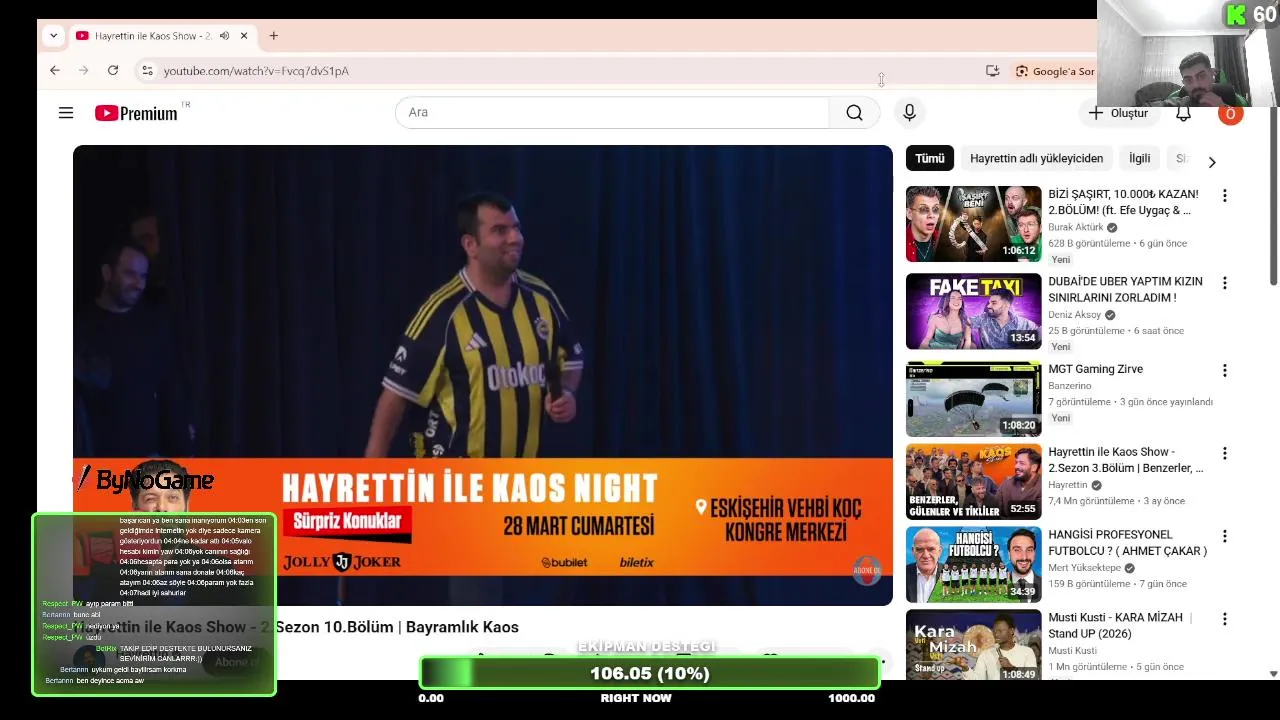The width and height of the screenshot is (1280, 720).
Task: Click the install app icon in address bar
Action: click(x=992, y=71)
